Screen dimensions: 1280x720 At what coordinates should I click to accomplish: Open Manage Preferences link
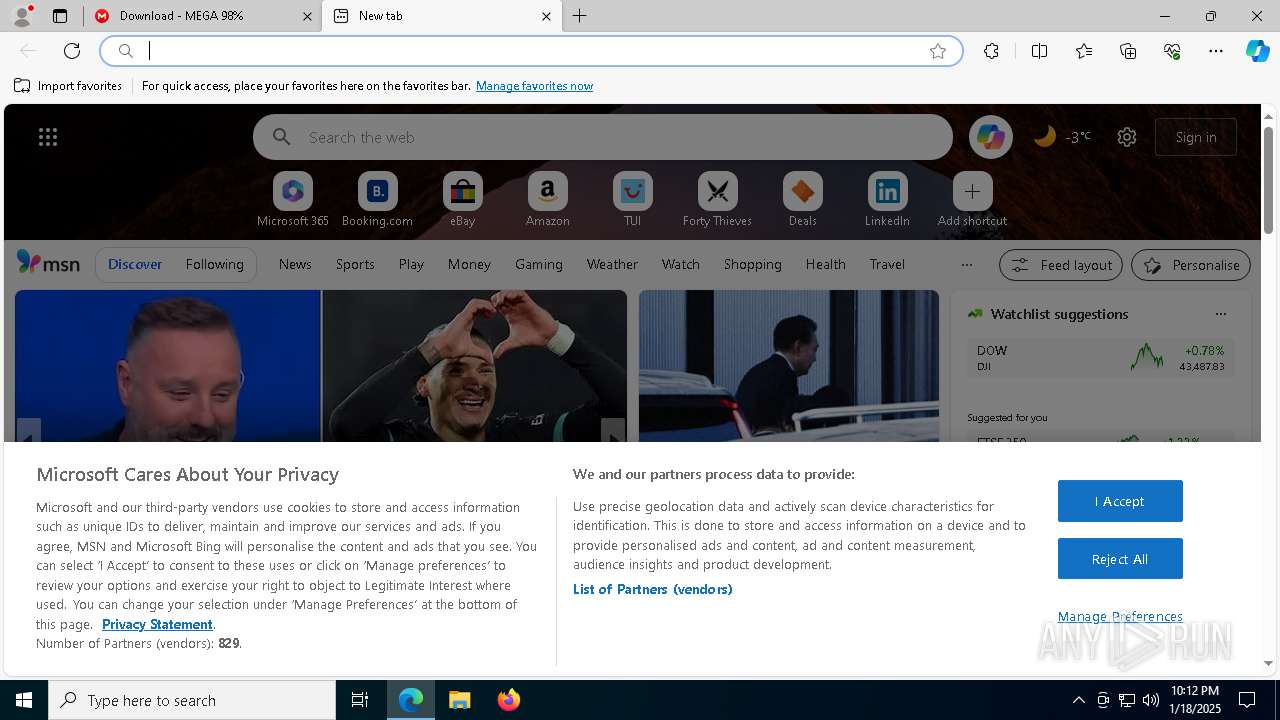(x=1120, y=616)
